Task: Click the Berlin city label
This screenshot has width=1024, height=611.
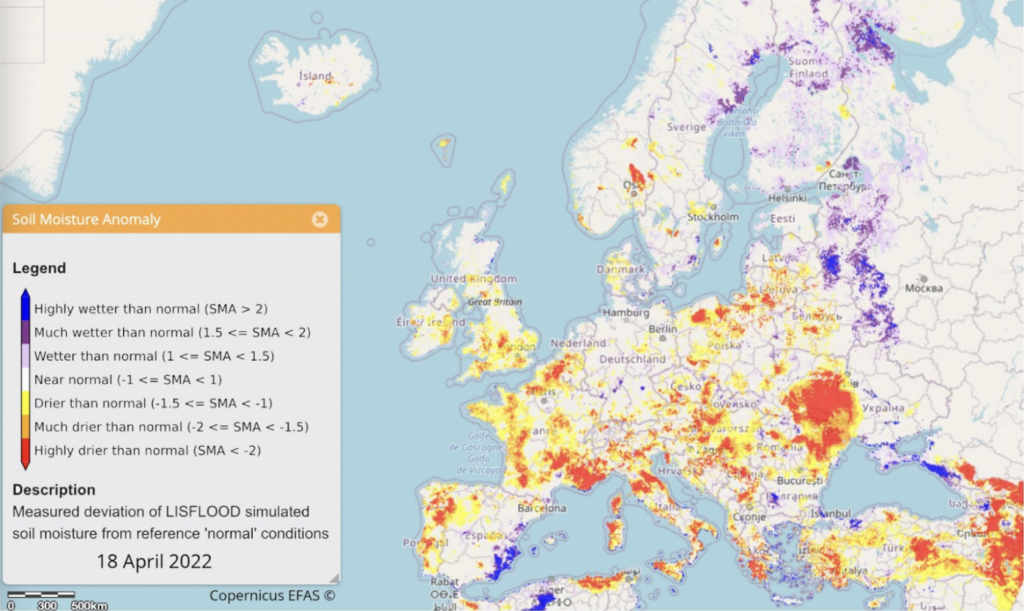Action: pyautogui.click(x=663, y=328)
